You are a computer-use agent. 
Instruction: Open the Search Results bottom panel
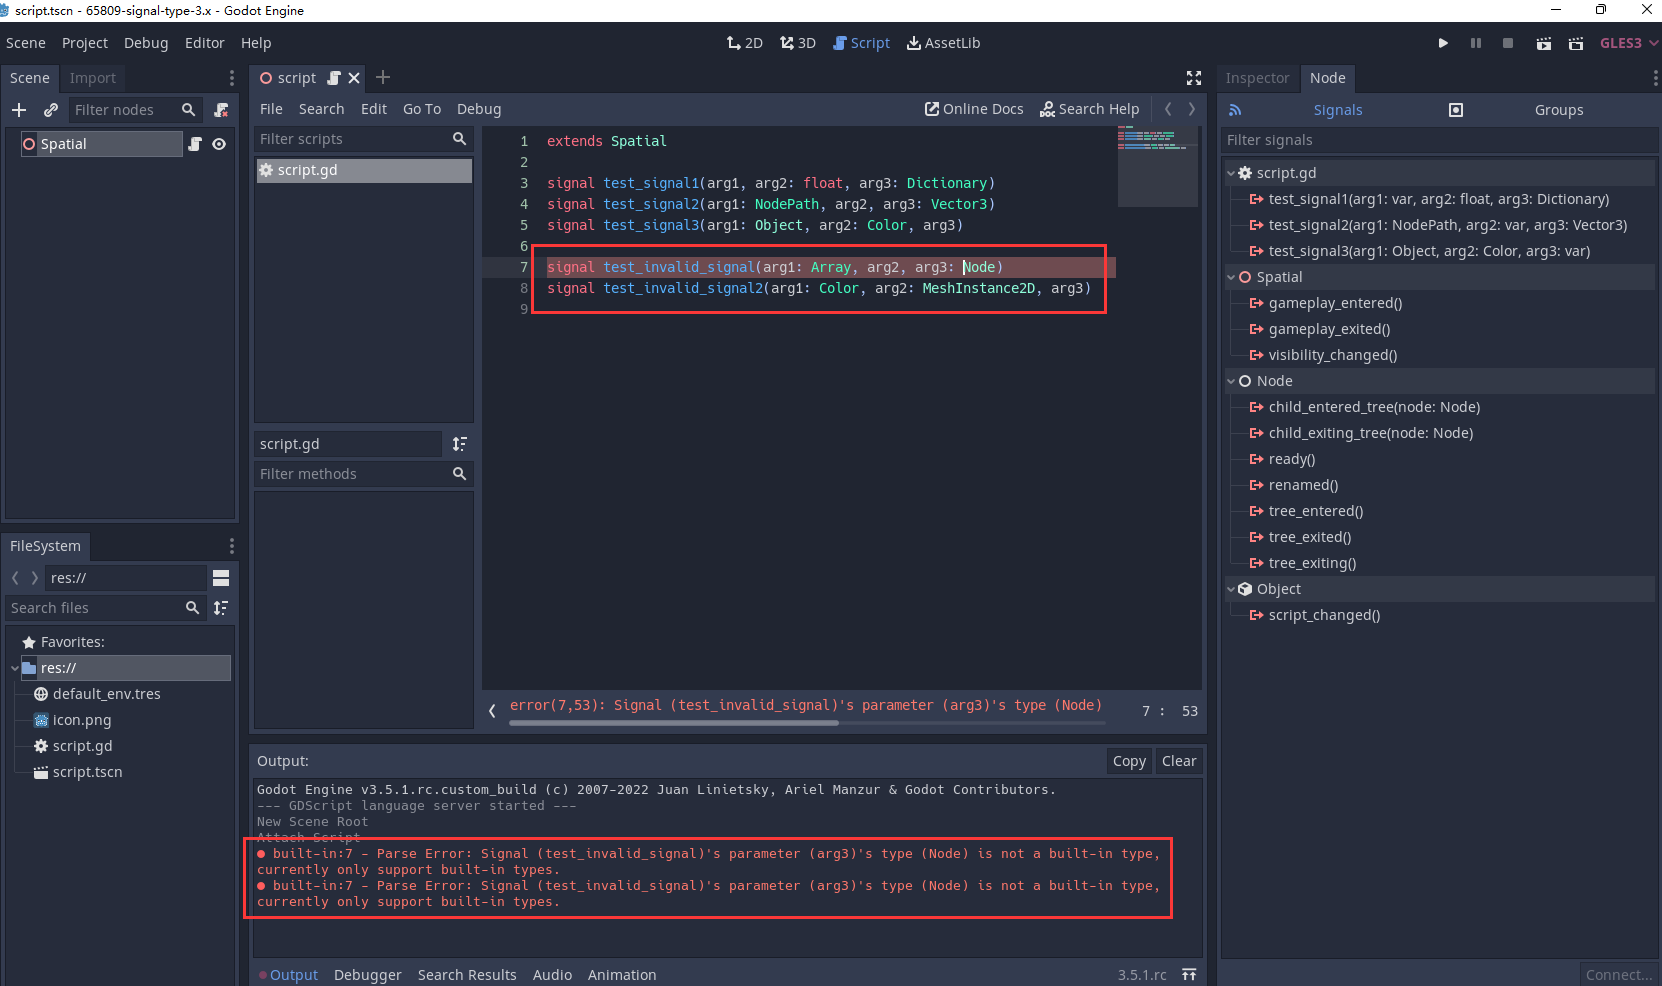467,975
